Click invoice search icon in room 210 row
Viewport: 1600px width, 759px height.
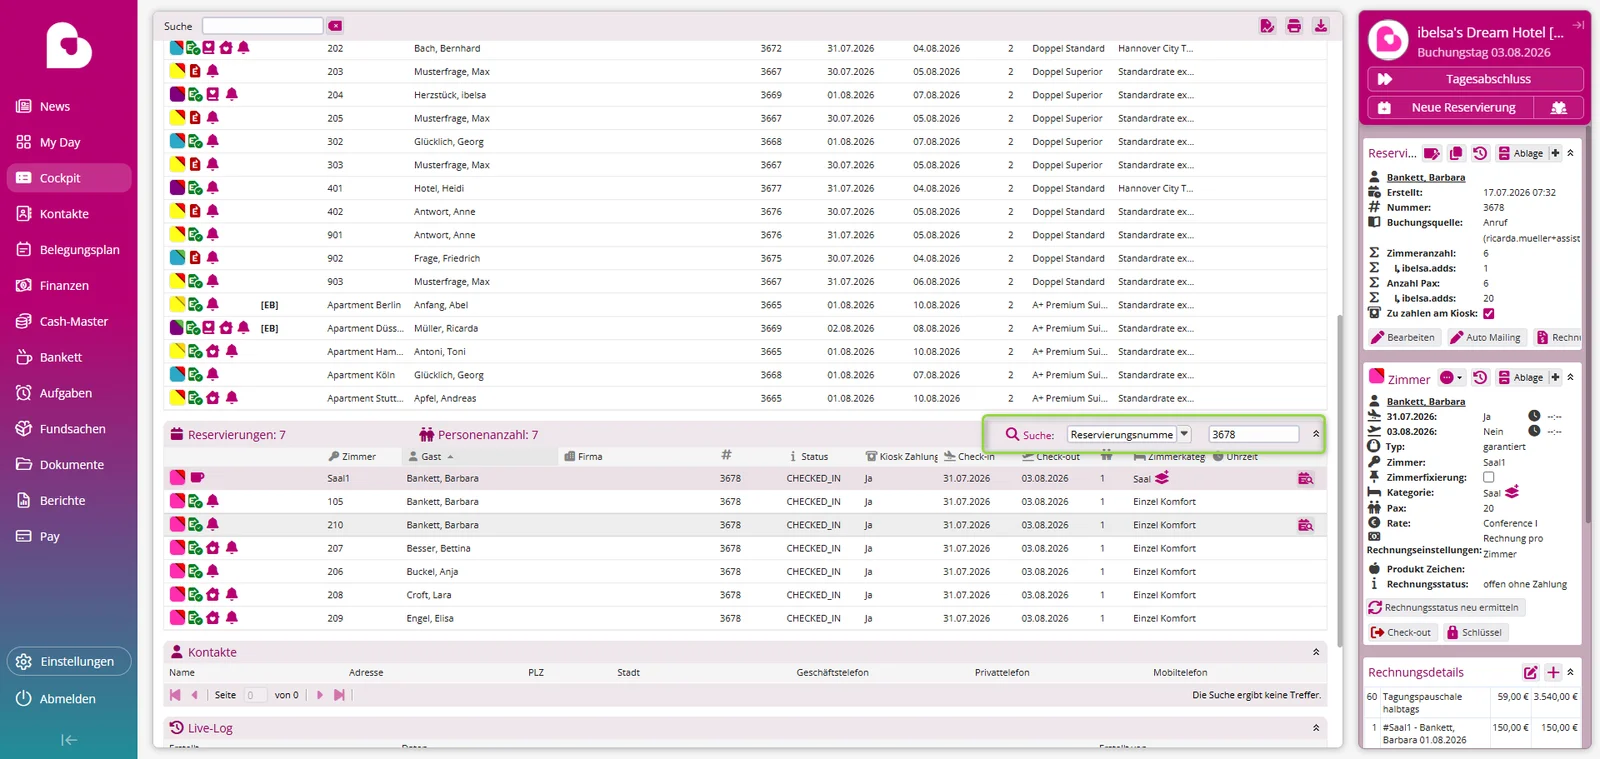1305,525
